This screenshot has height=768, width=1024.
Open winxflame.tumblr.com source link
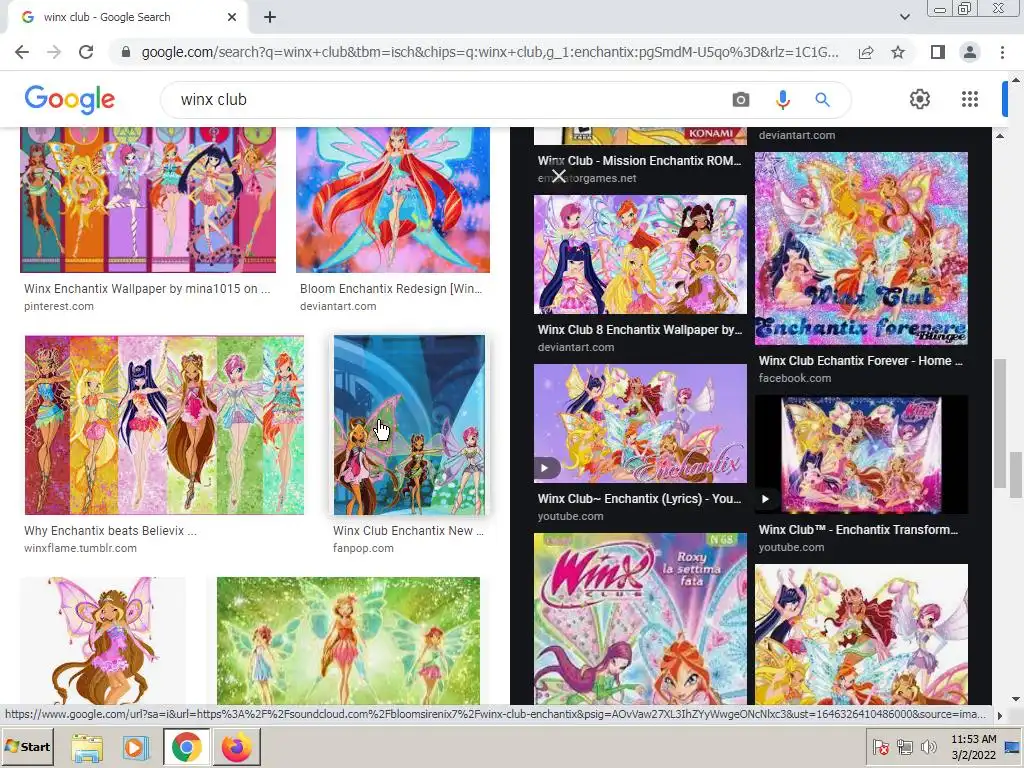(x=80, y=549)
